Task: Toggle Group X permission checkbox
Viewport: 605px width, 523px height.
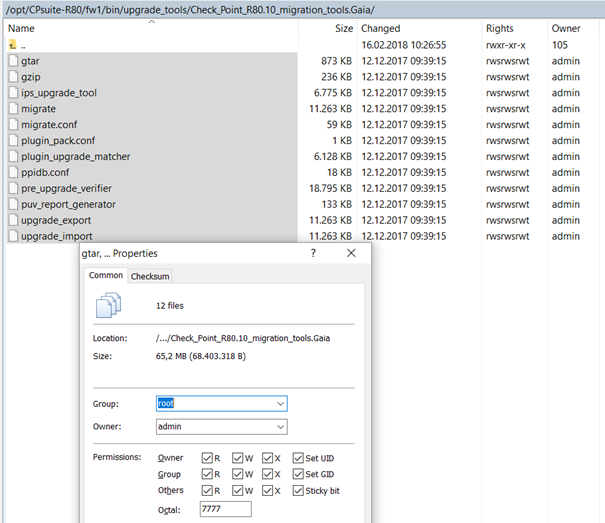Action: (267, 474)
